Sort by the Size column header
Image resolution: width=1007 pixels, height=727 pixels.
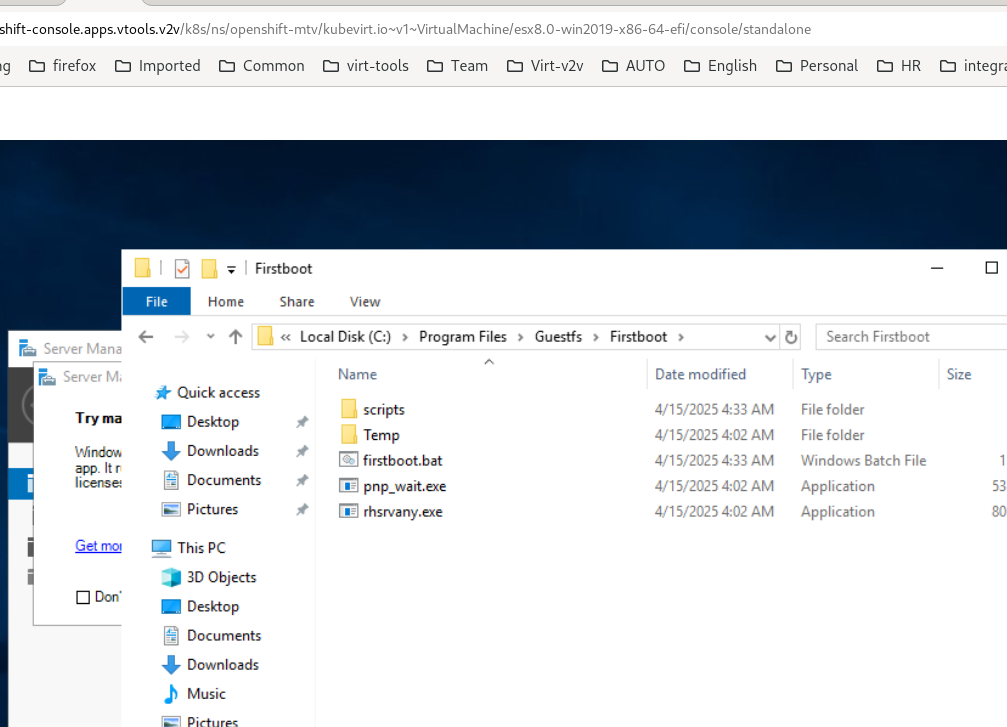[958, 374]
